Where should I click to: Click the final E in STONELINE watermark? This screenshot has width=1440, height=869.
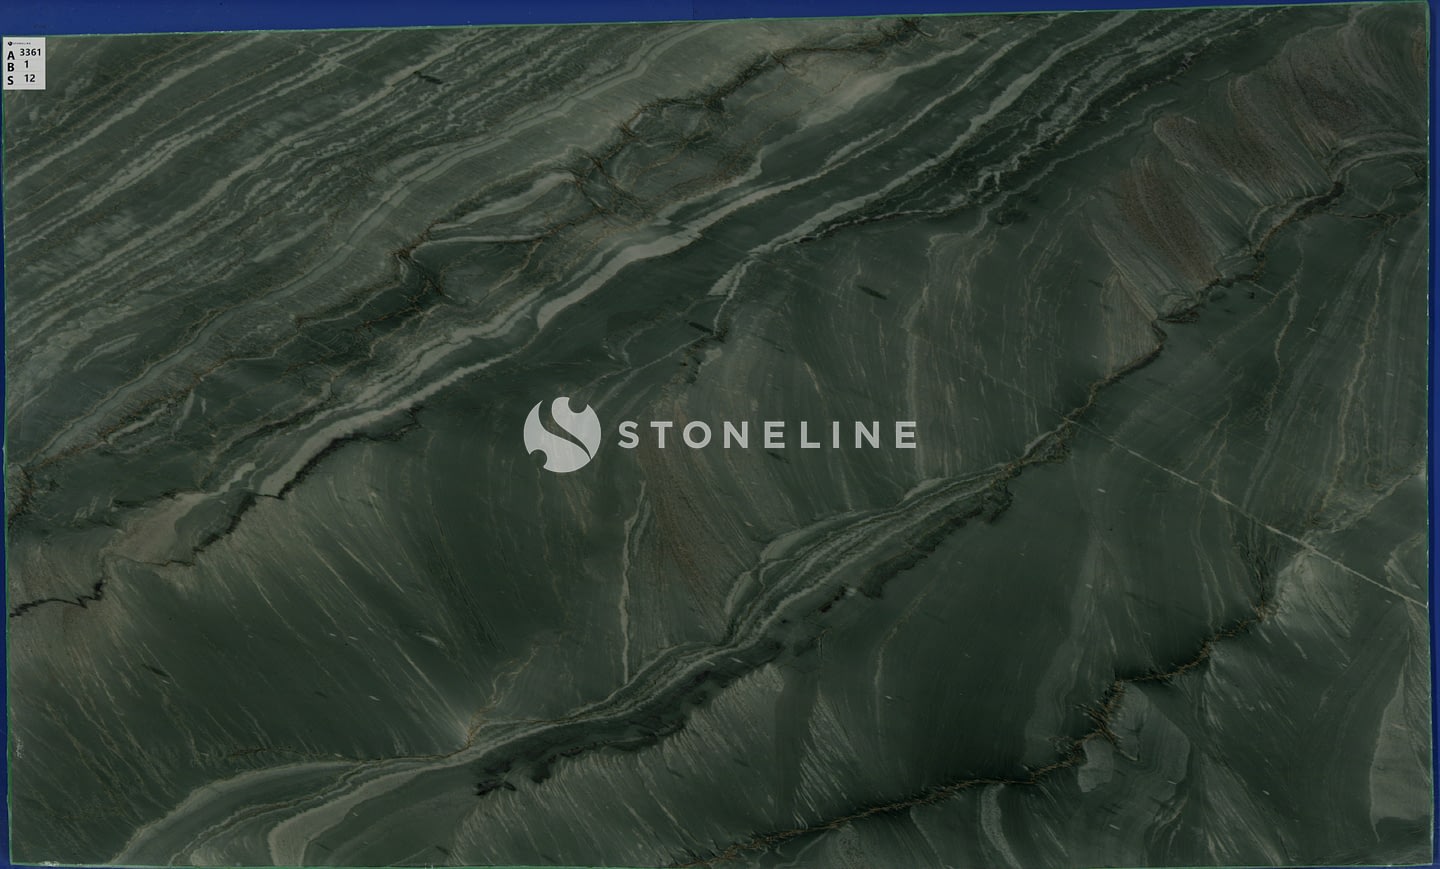(x=903, y=435)
